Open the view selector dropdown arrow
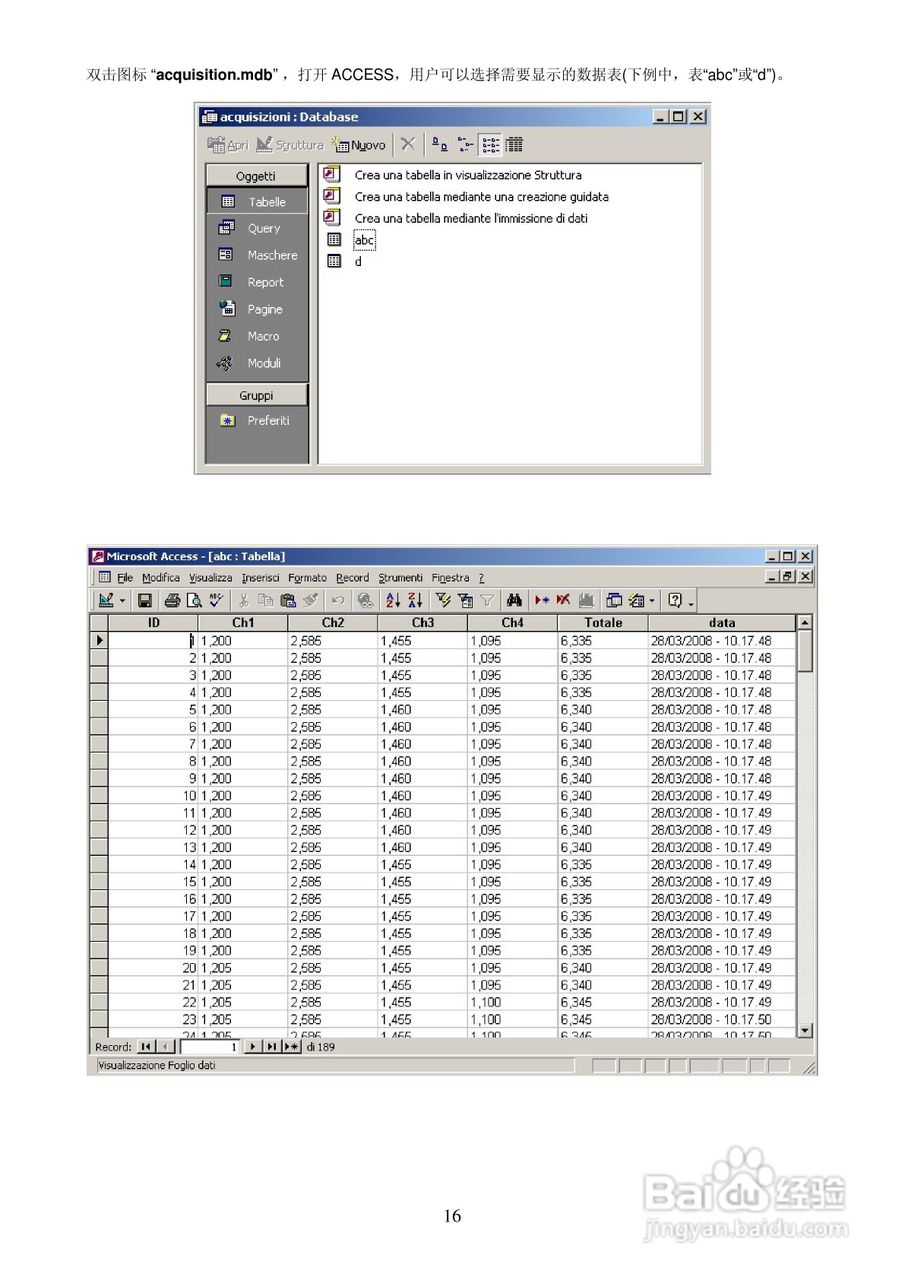Image resolution: width=905 pixels, height=1280 pixels. pyautogui.click(x=122, y=600)
